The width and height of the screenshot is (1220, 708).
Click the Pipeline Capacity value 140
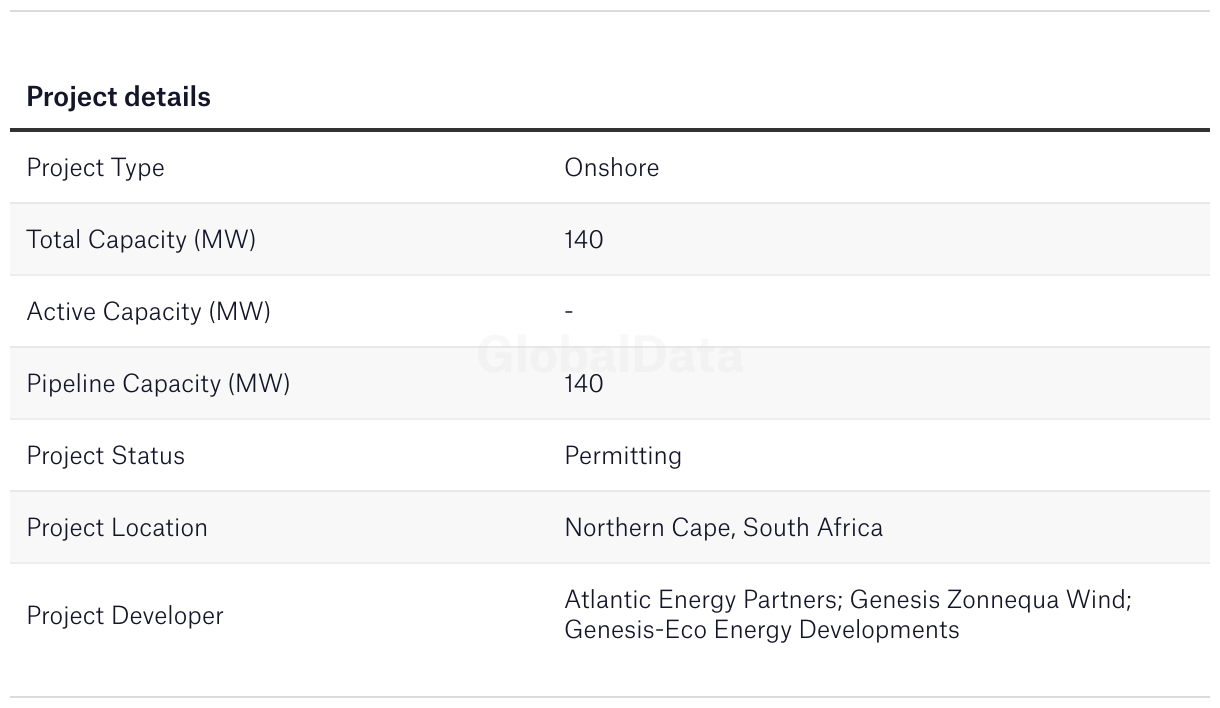click(584, 384)
